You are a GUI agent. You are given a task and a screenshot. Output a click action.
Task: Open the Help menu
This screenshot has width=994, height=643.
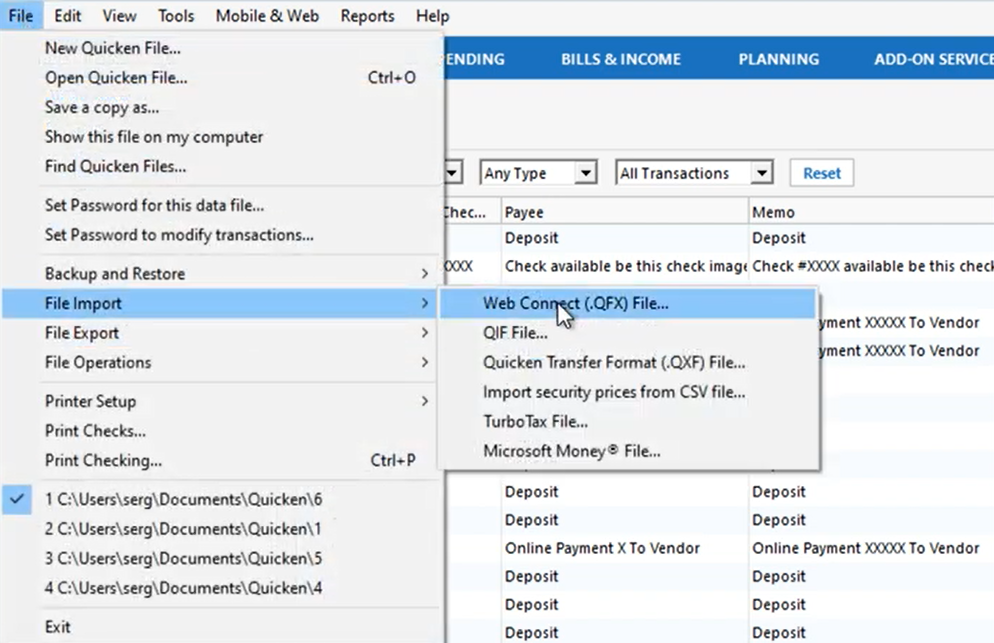[432, 15]
